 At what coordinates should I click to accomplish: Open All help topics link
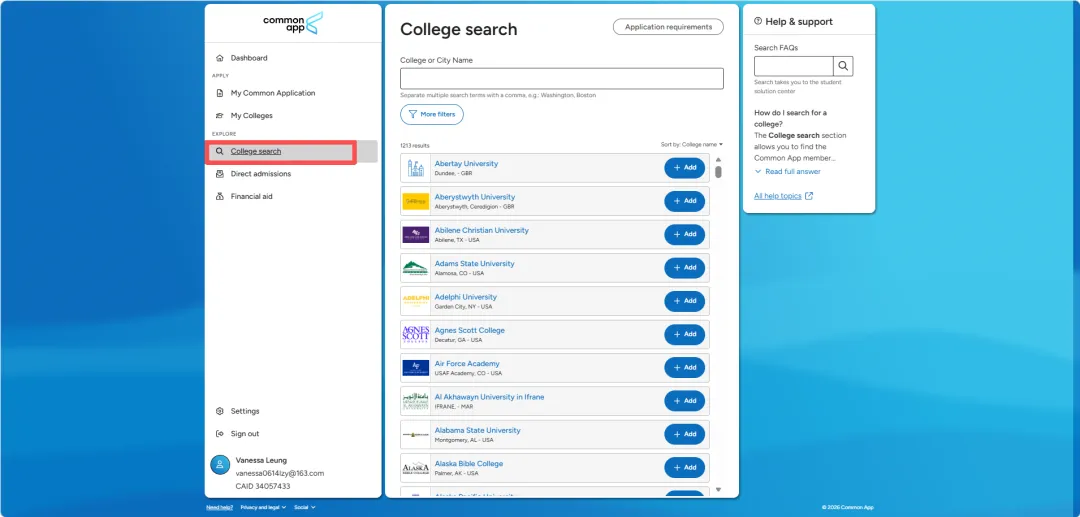(x=783, y=196)
